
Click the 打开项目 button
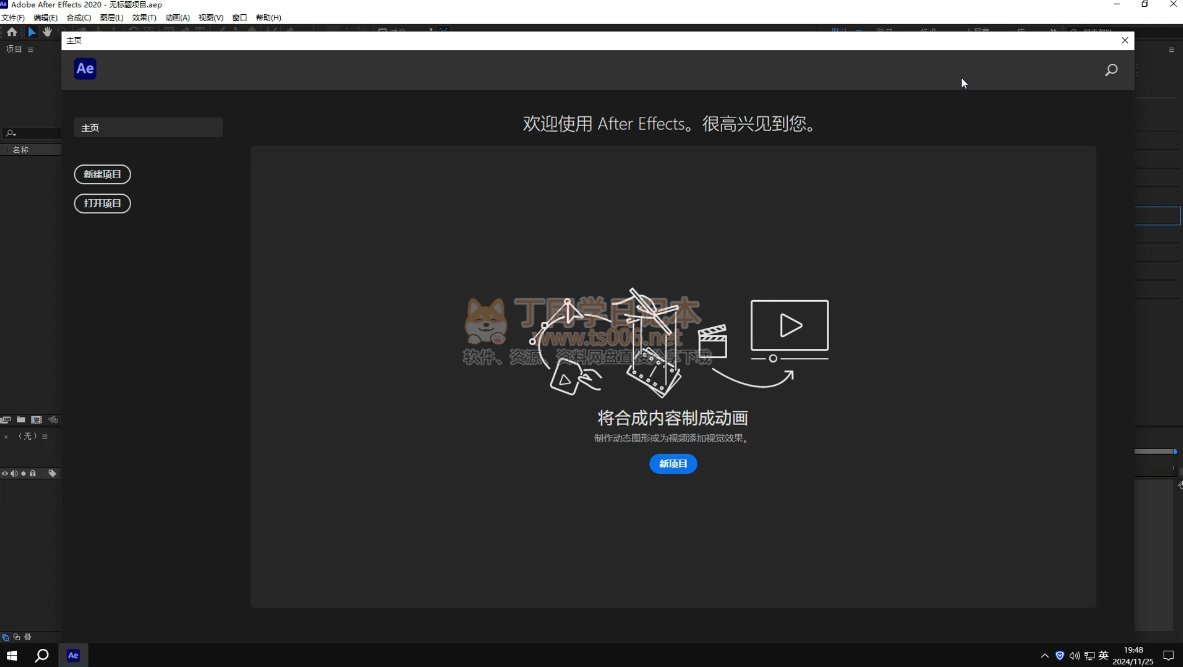(x=102, y=203)
